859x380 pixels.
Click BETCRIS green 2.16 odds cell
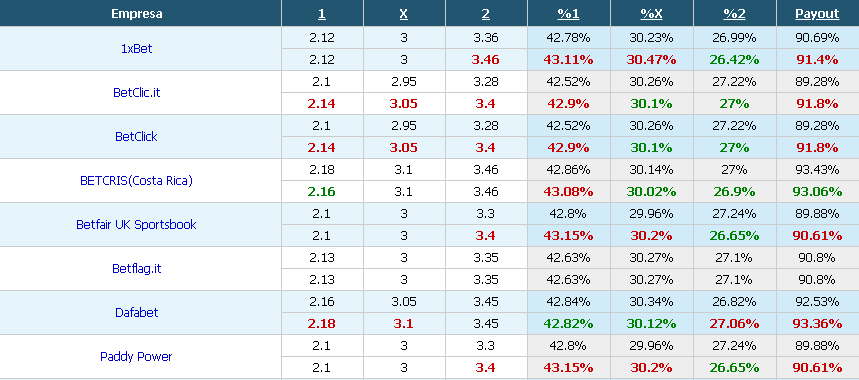click(x=322, y=192)
